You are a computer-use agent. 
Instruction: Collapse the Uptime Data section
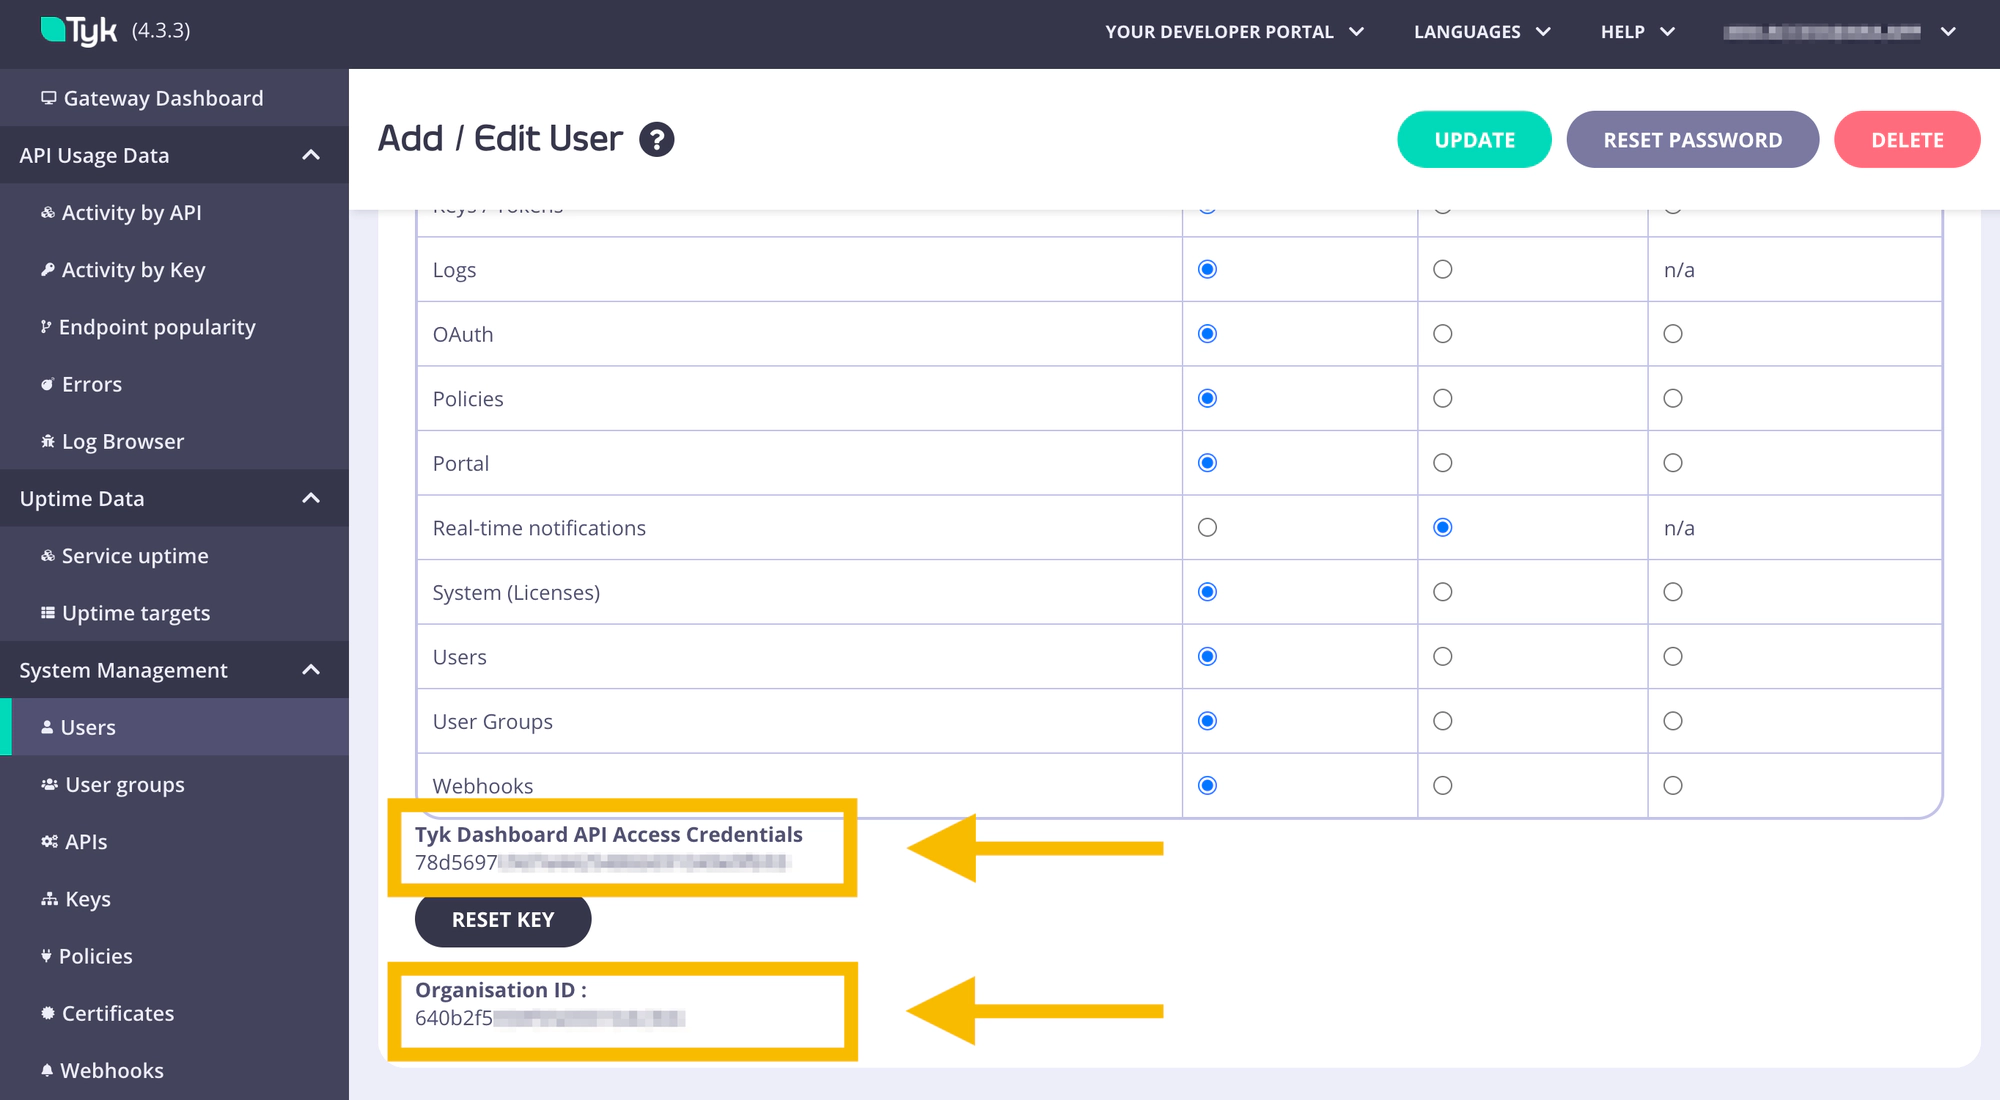311,498
